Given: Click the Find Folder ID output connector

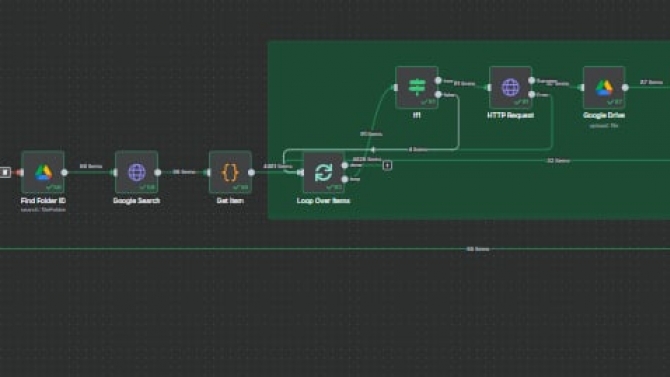Looking at the screenshot, I should coord(64,172).
